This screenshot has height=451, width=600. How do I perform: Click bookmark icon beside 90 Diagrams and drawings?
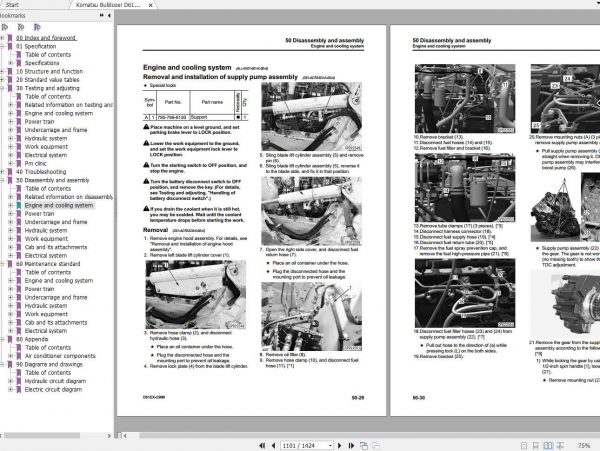pos(10,365)
